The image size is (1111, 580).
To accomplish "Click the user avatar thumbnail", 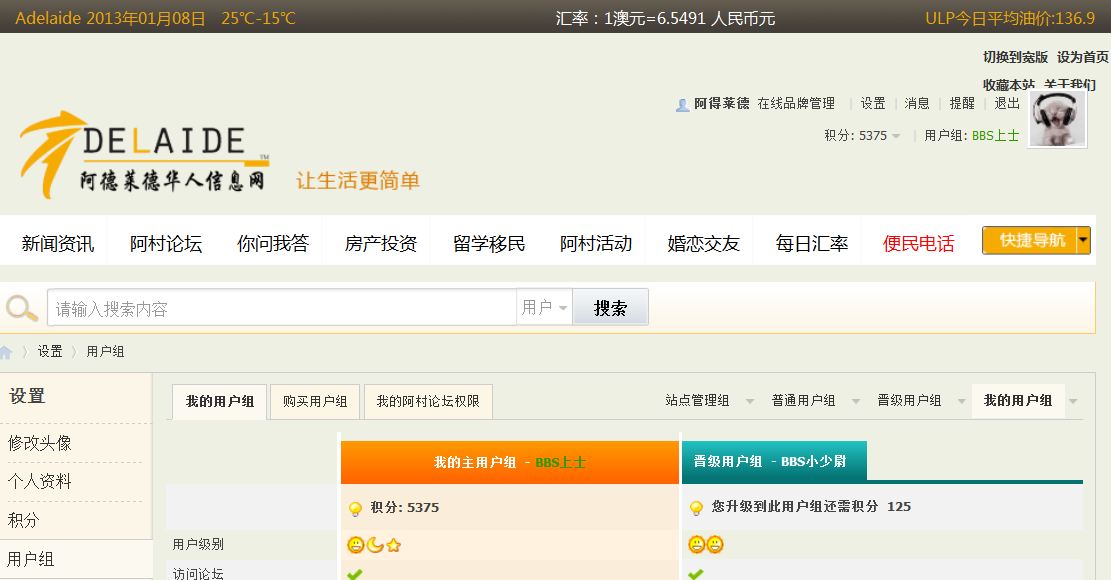I will [x=1058, y=120].
